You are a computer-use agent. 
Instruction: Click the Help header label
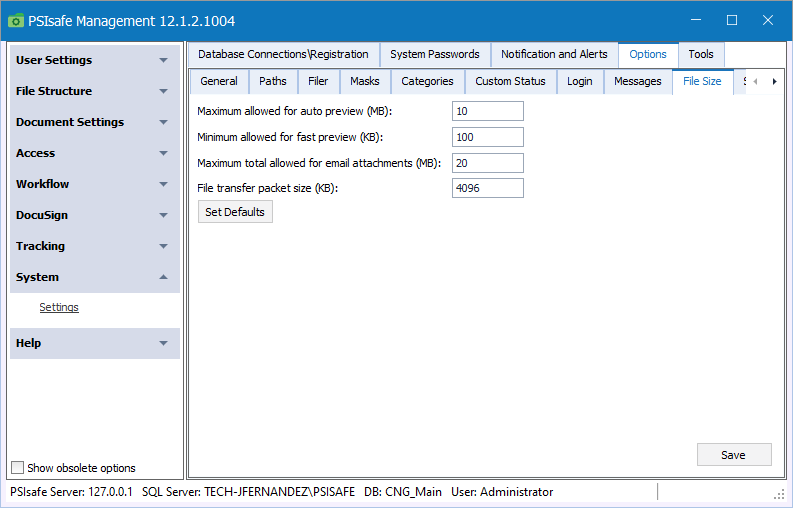pyautogui.click(x=28, y=343)
